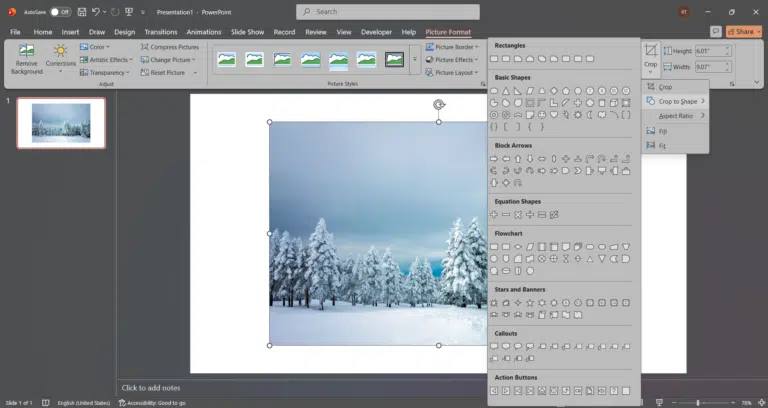Screen dimensions: 768x408
Task: Choose the Lightning Bolt shape
Action: coord(566,115)
